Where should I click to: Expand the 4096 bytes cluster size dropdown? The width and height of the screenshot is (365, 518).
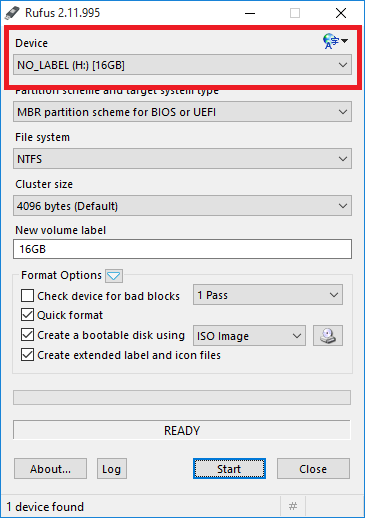tap(182, 206)
